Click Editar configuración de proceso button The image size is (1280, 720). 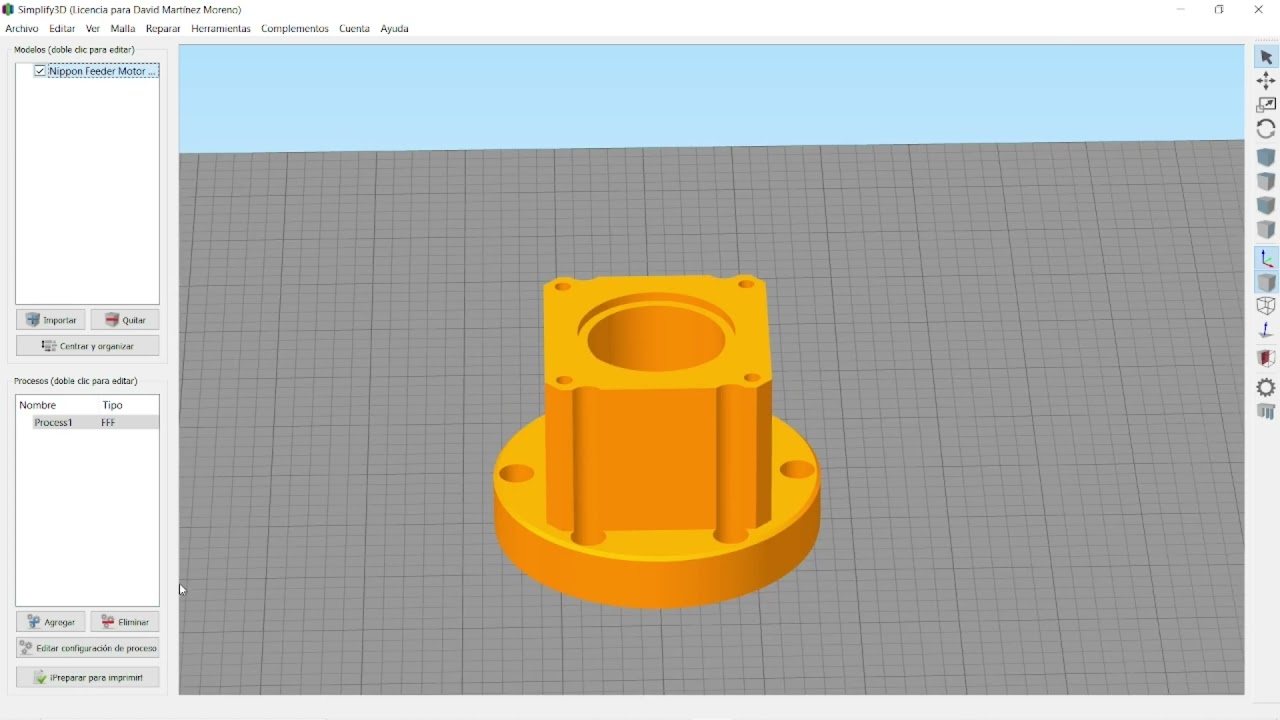pos(88,649)
